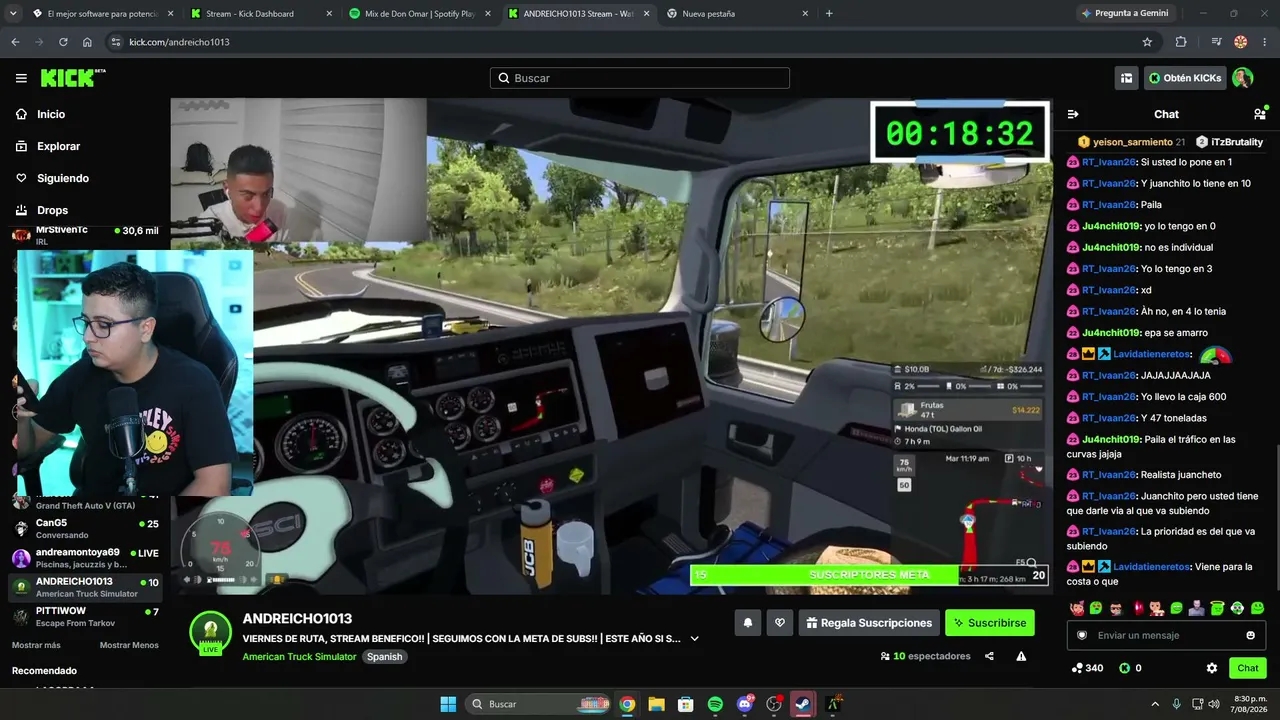Open the emoji picker in chat
Screen dimensions: 1280x720
click(x=1250, y=635)
